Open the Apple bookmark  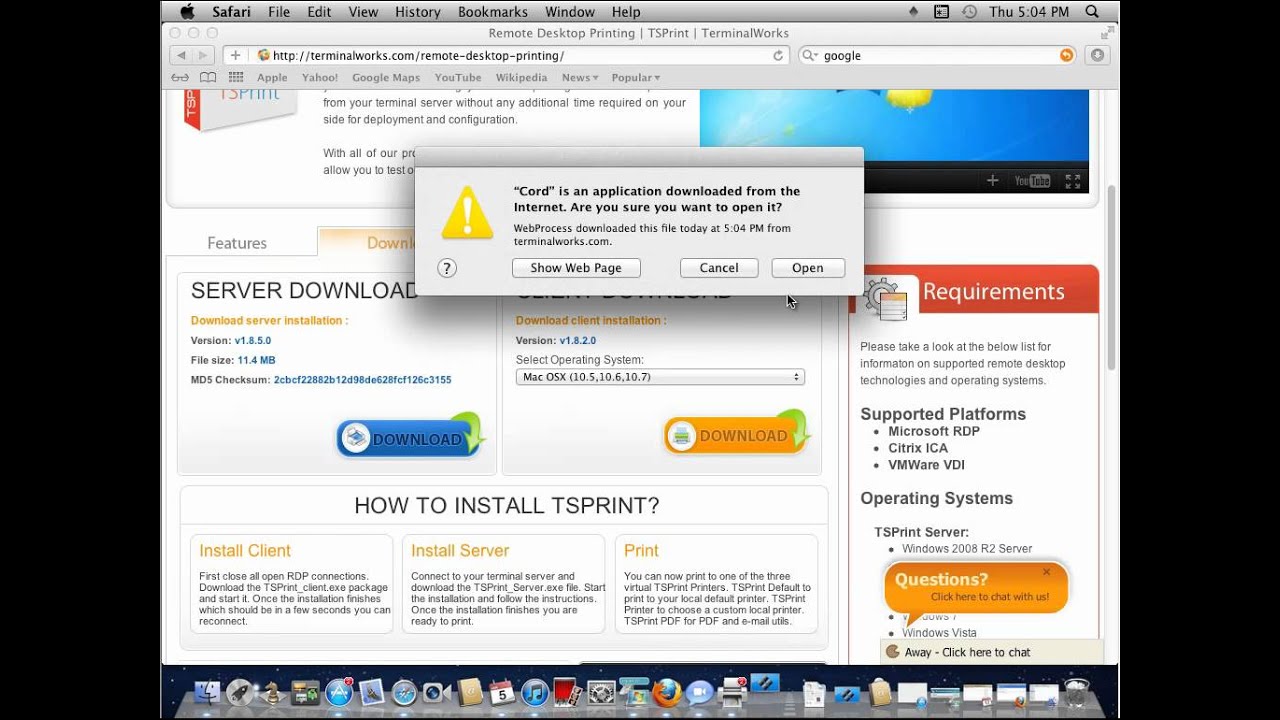tap(272, 77)
